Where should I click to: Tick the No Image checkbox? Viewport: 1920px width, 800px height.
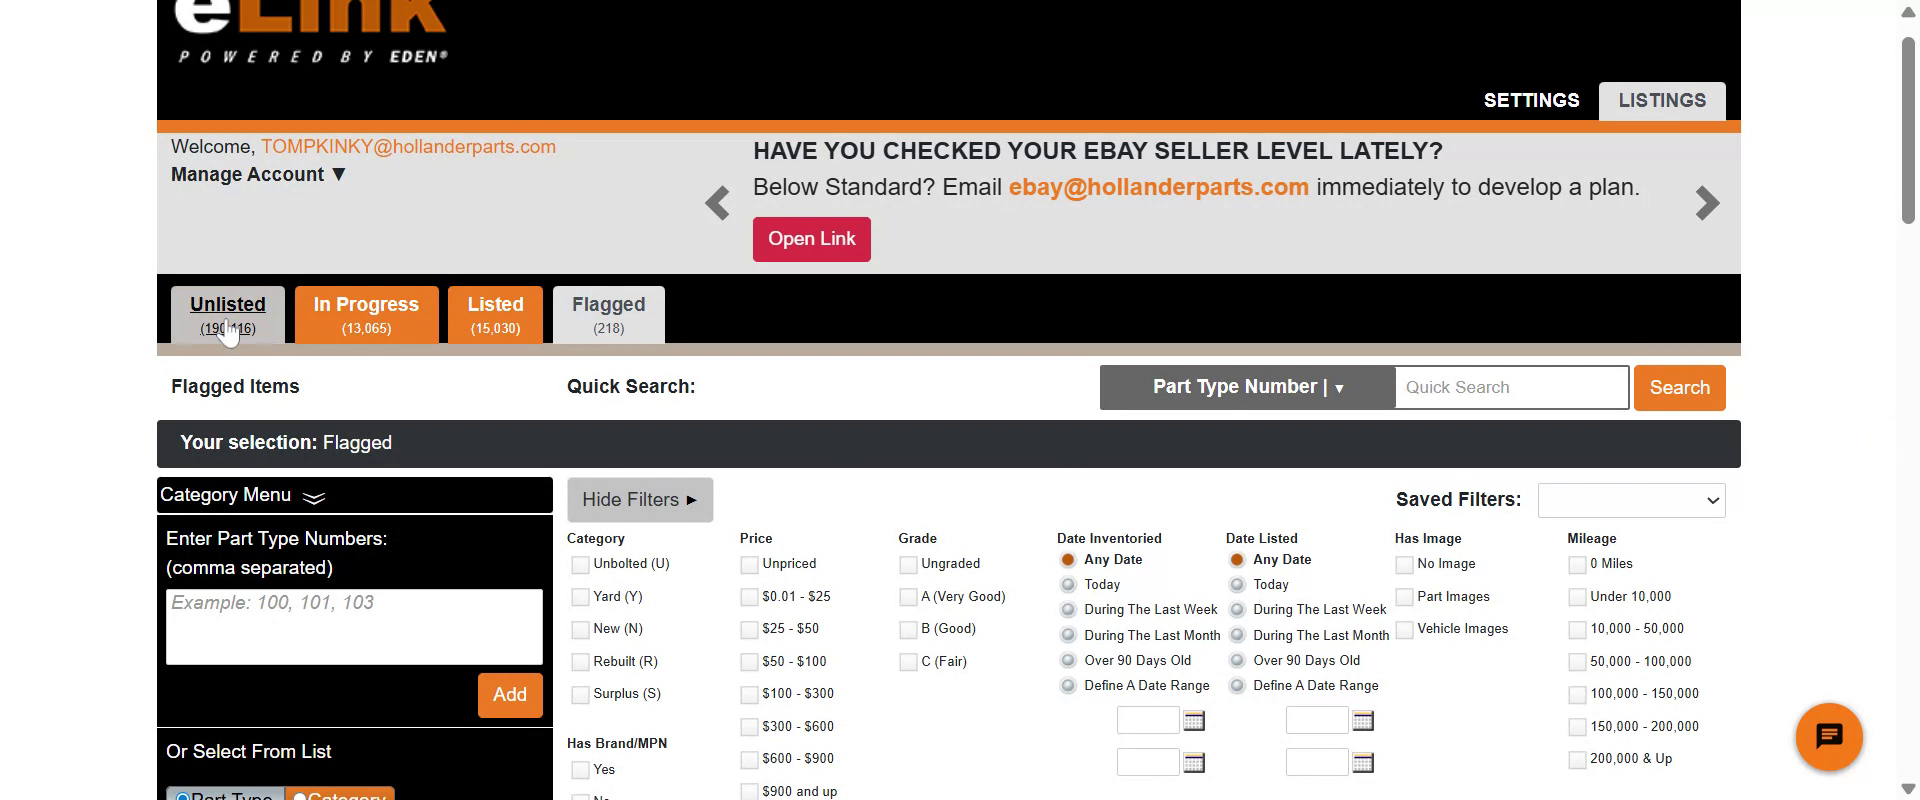1404,565
